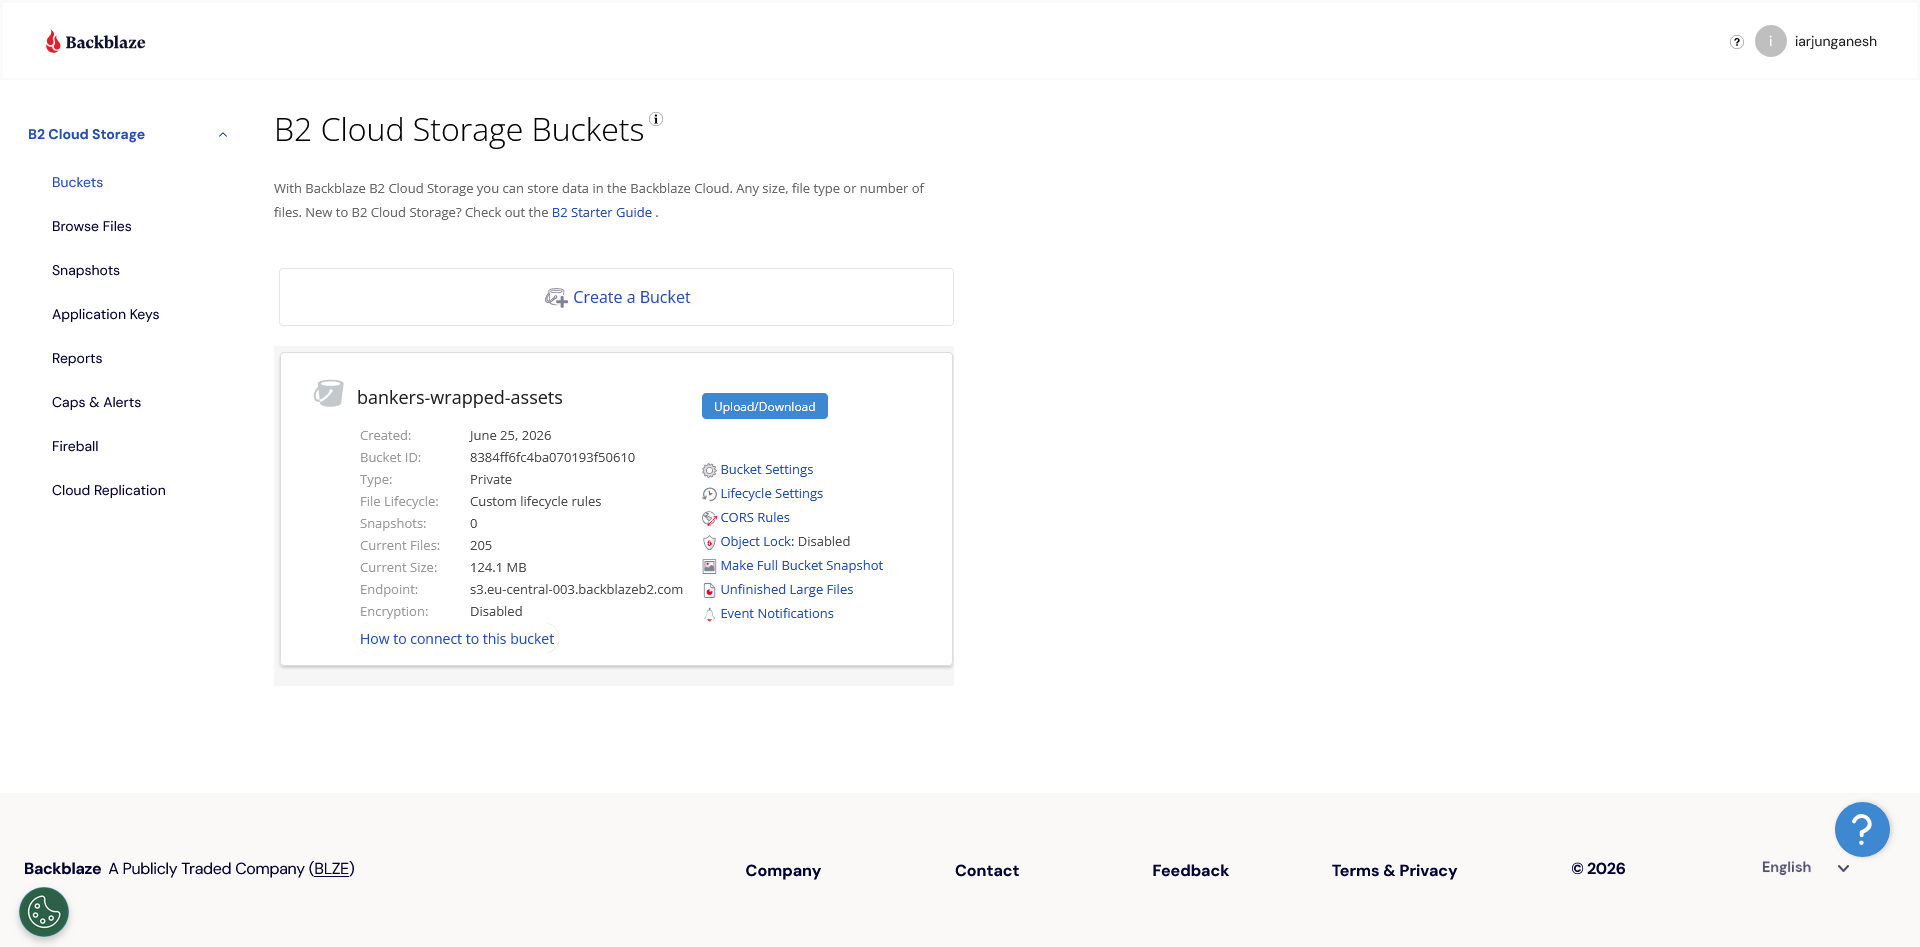The height and width of the screenshot is (947, 1920).
Task: Open Application Keys page
Action: [x=106, y=314]
